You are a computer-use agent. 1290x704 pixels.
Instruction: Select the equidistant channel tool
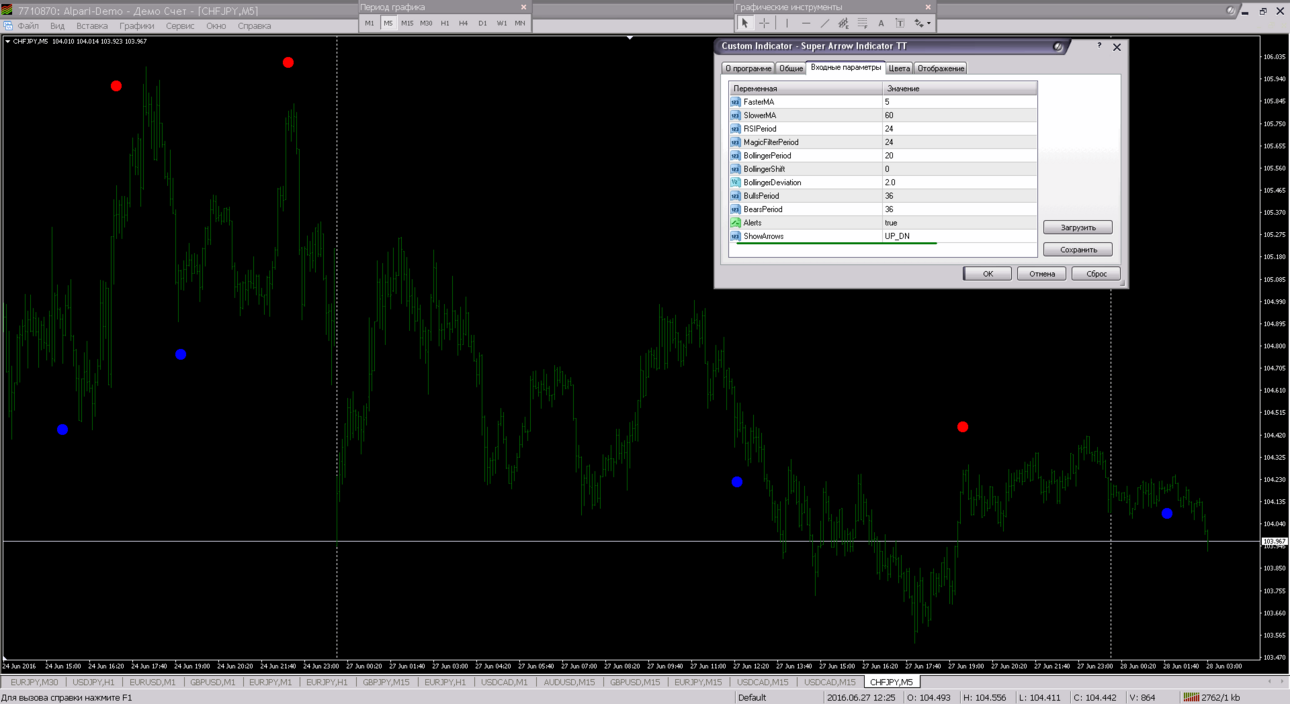[843, 23]
